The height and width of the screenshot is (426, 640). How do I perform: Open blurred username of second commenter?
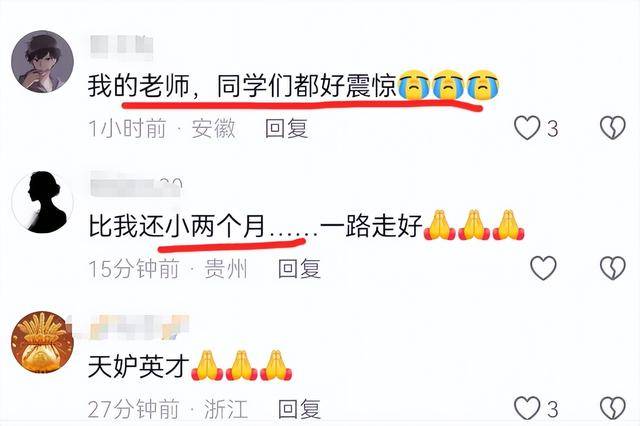coord(136,186)
